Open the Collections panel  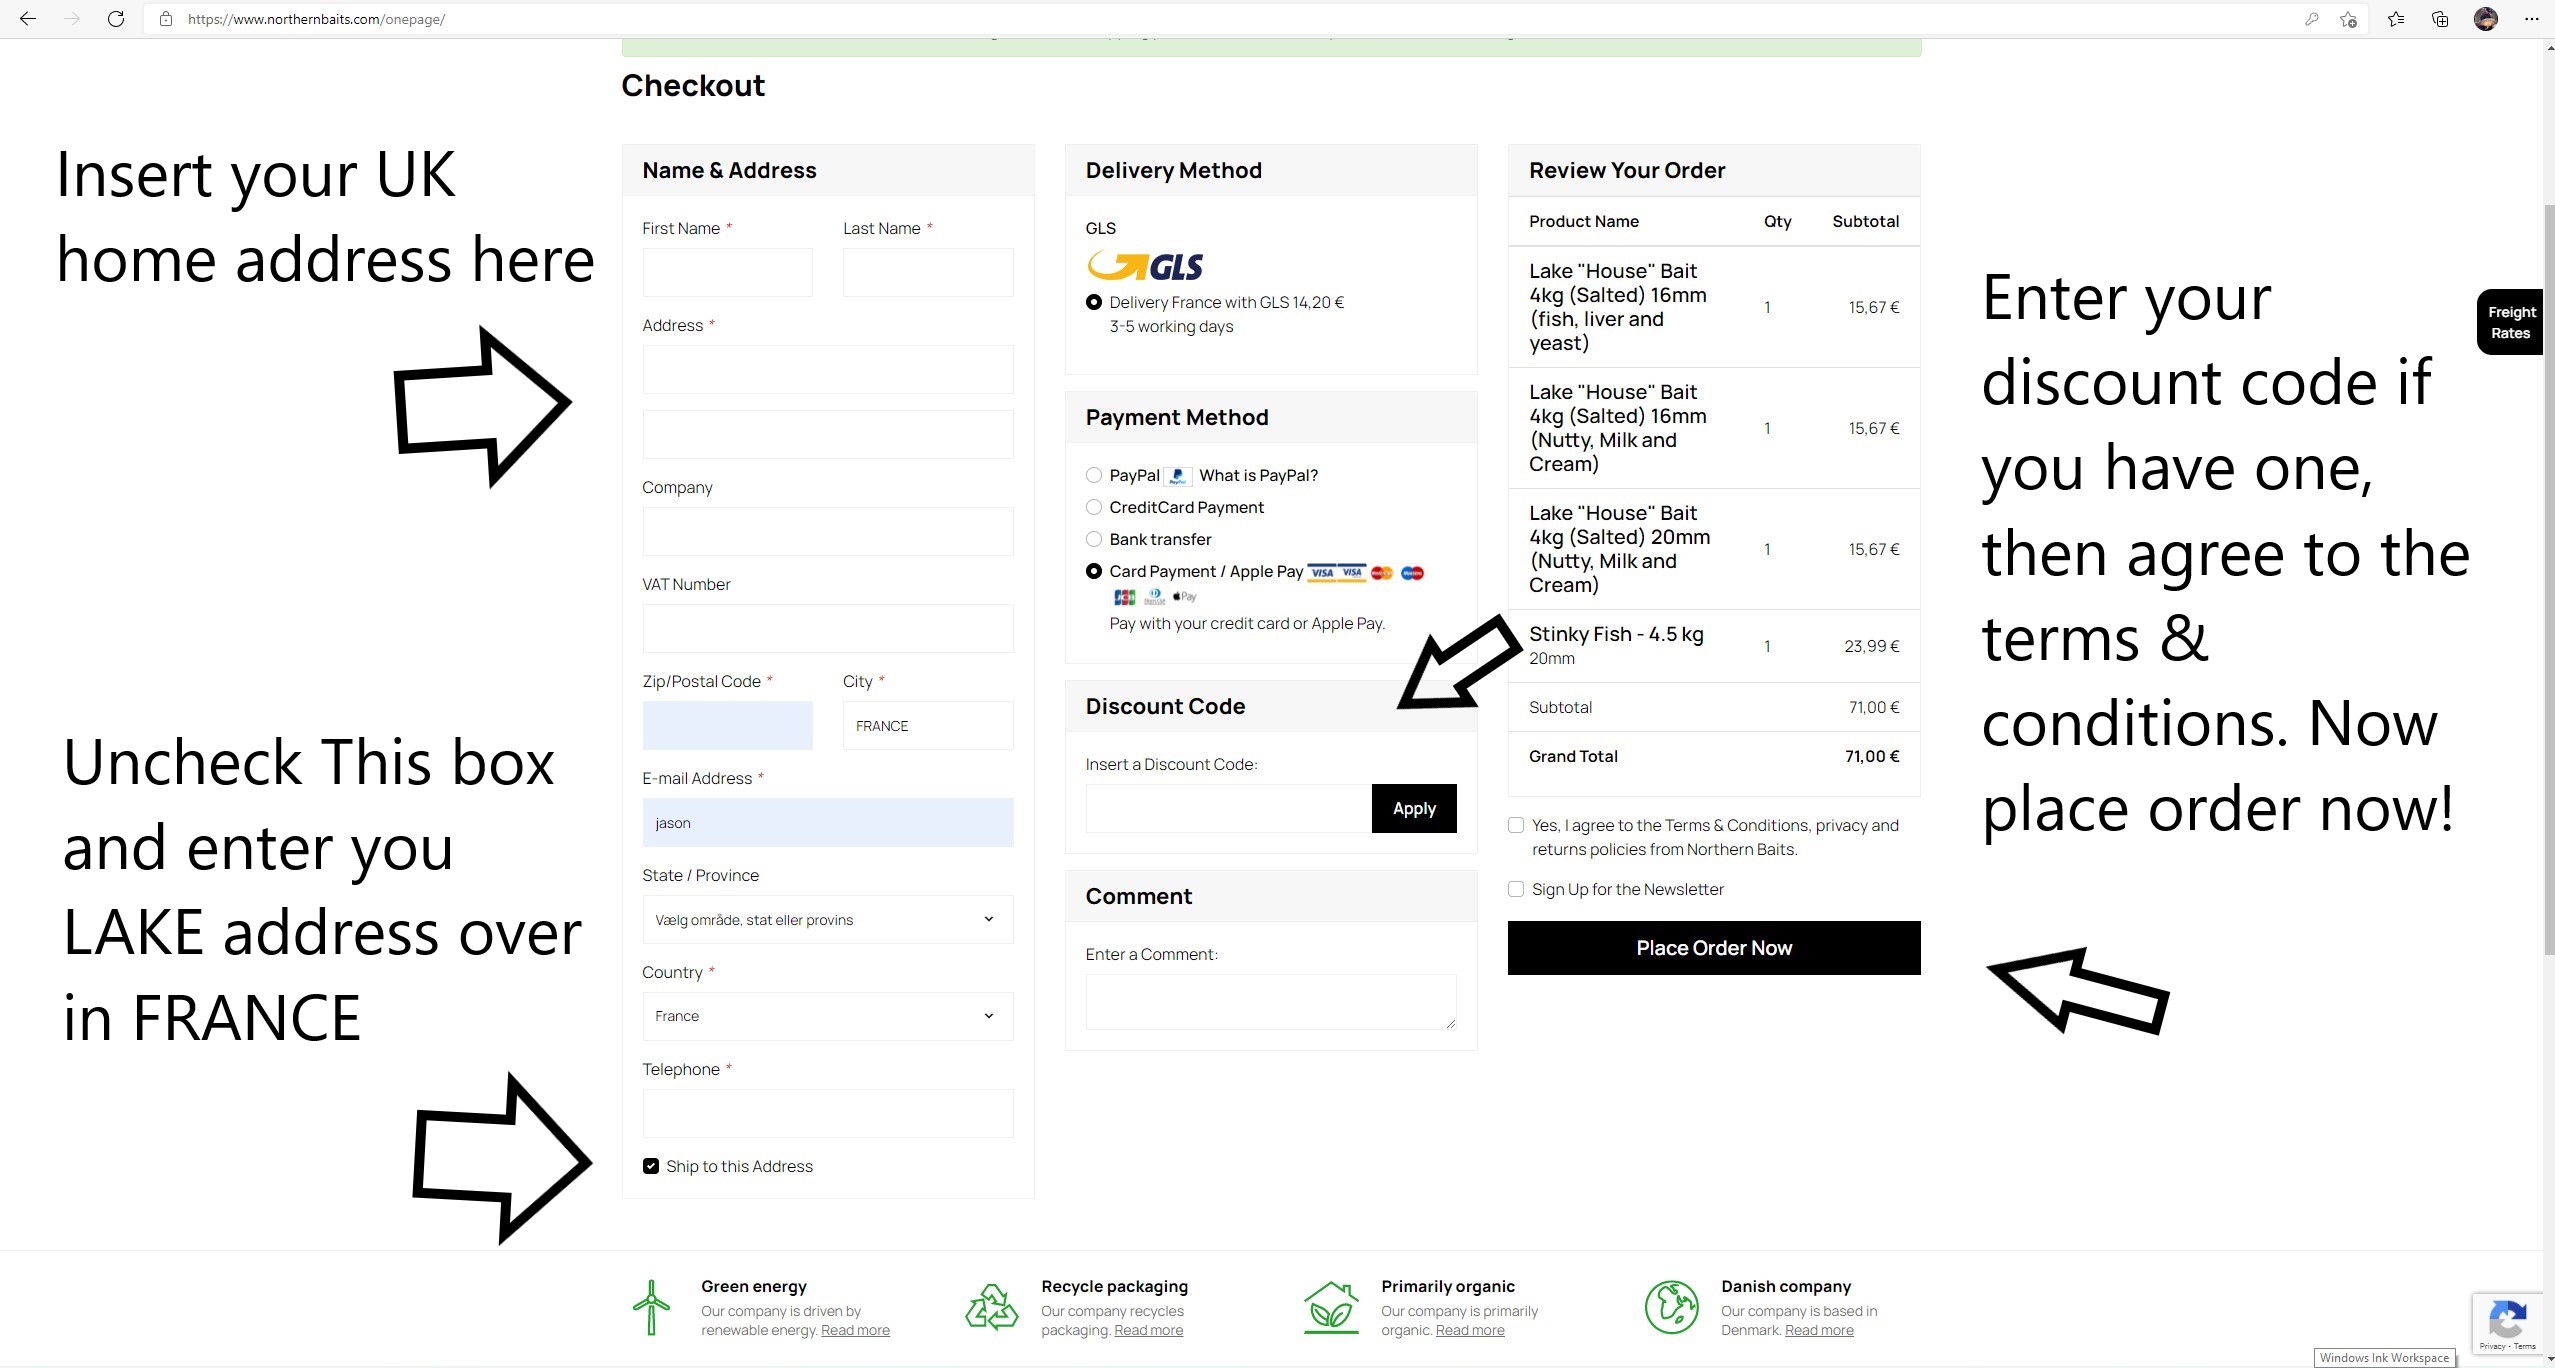(x=2440, y=19)
